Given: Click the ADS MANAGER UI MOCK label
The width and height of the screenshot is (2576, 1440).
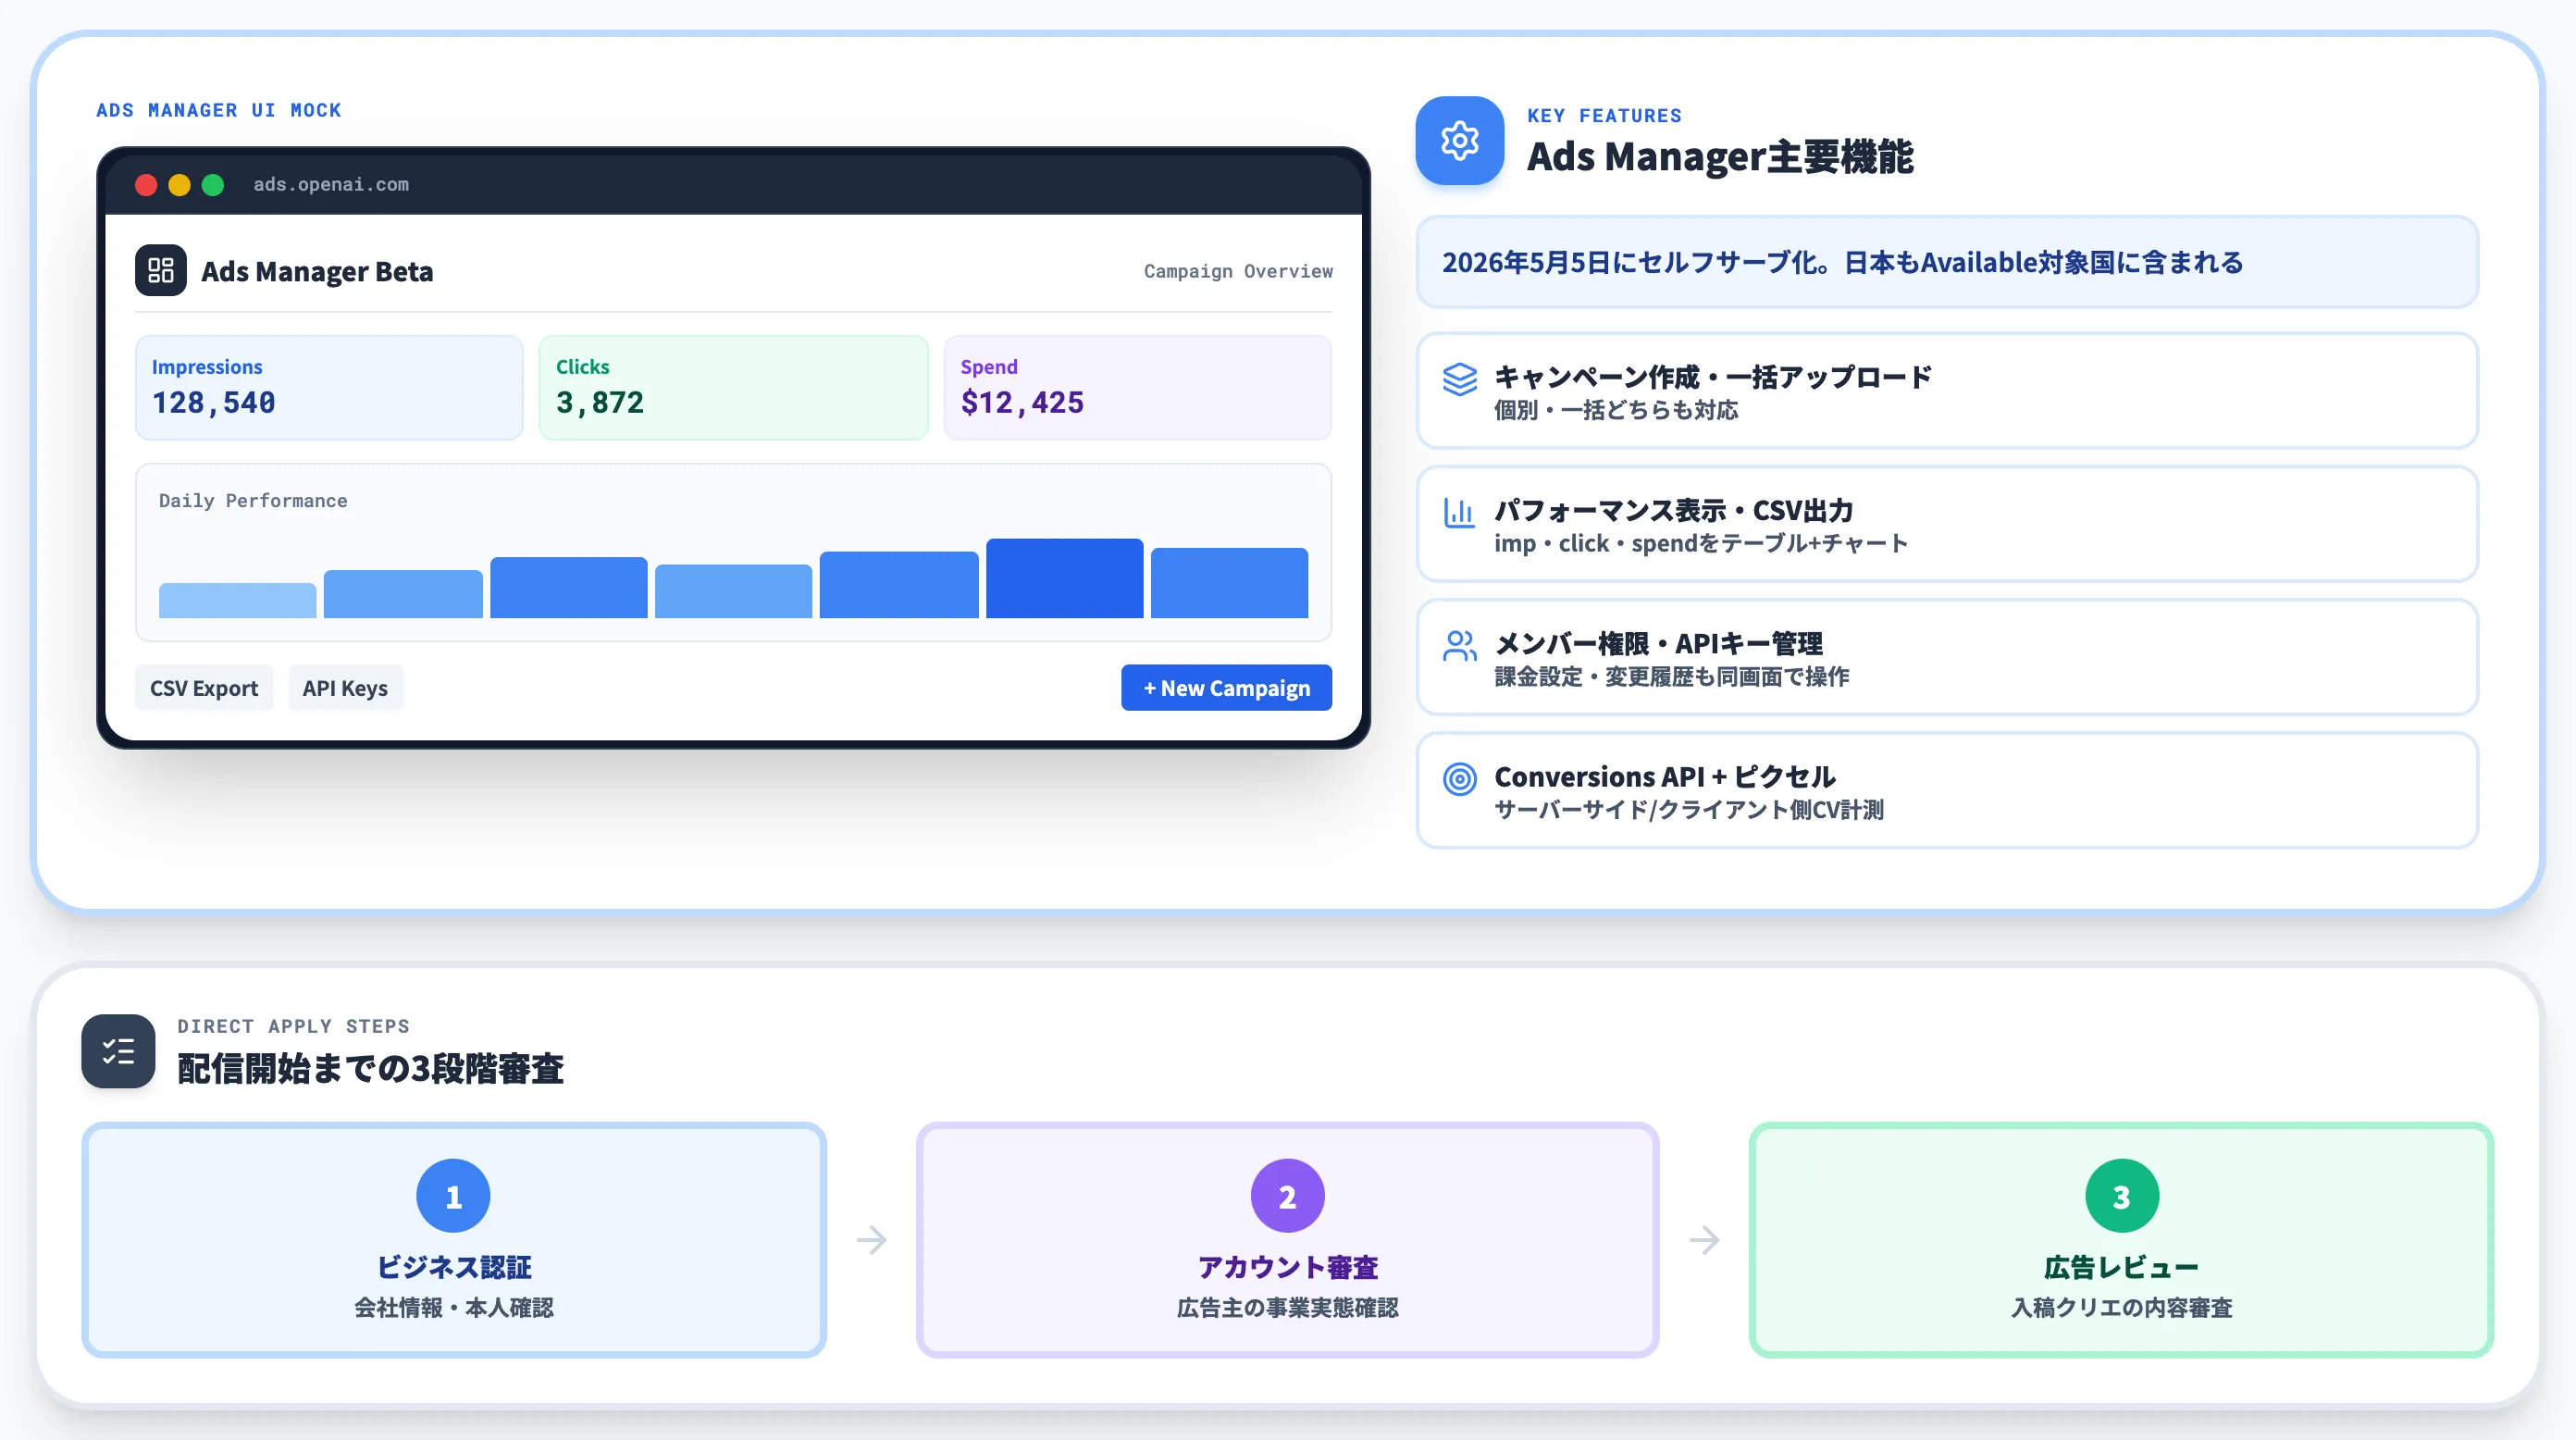Looking at the screenshot, I should [219, 110].
